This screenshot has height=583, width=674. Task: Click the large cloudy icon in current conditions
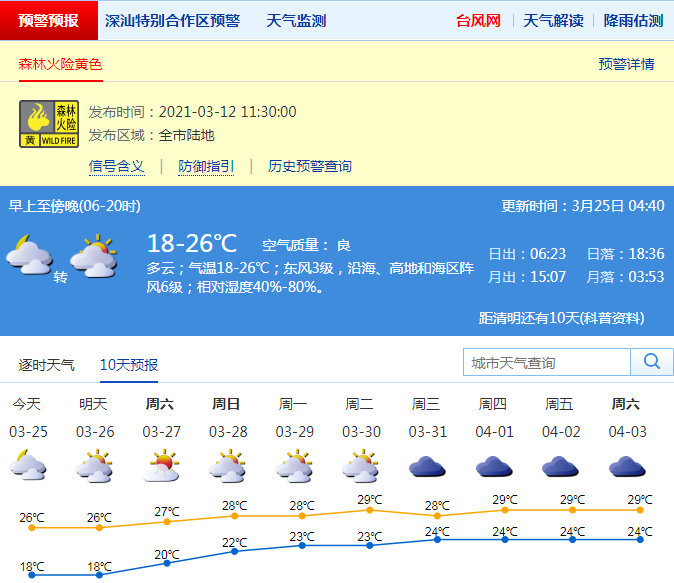coord(29,255)
